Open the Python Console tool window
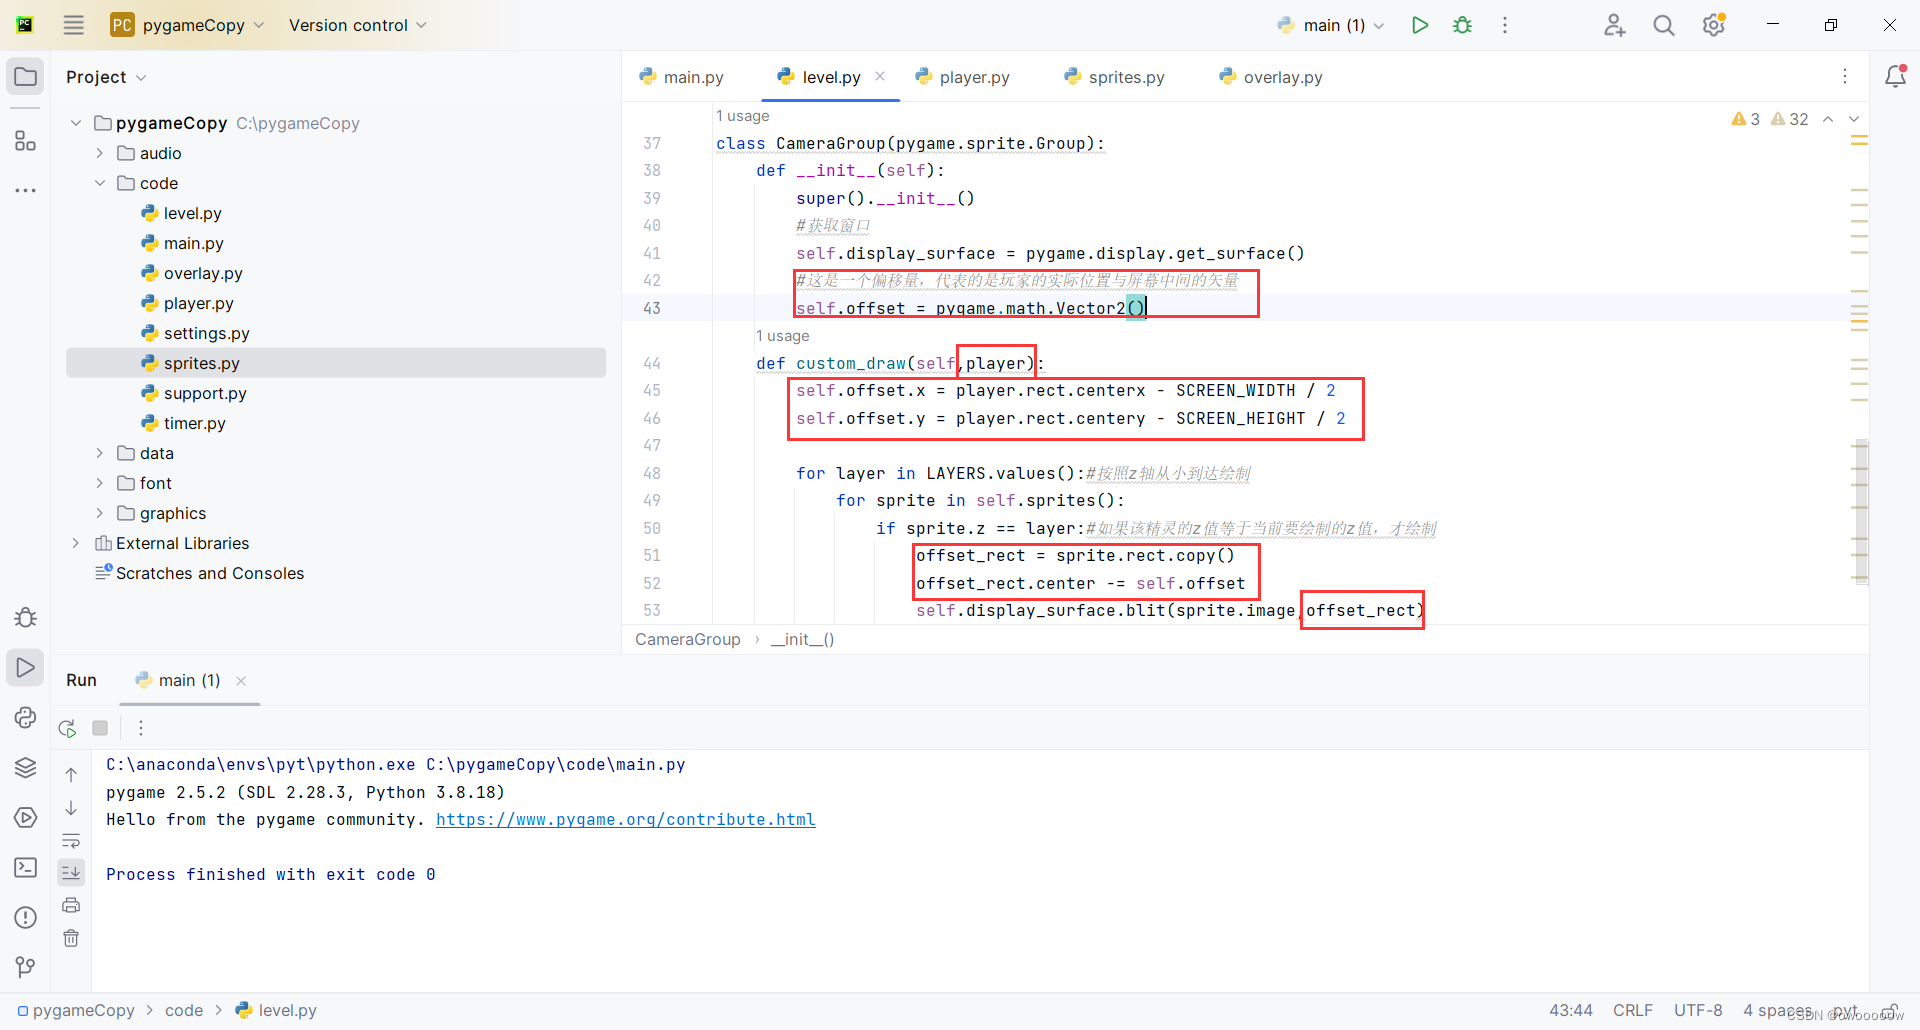 pyautogui.click(x=26, y=717)
